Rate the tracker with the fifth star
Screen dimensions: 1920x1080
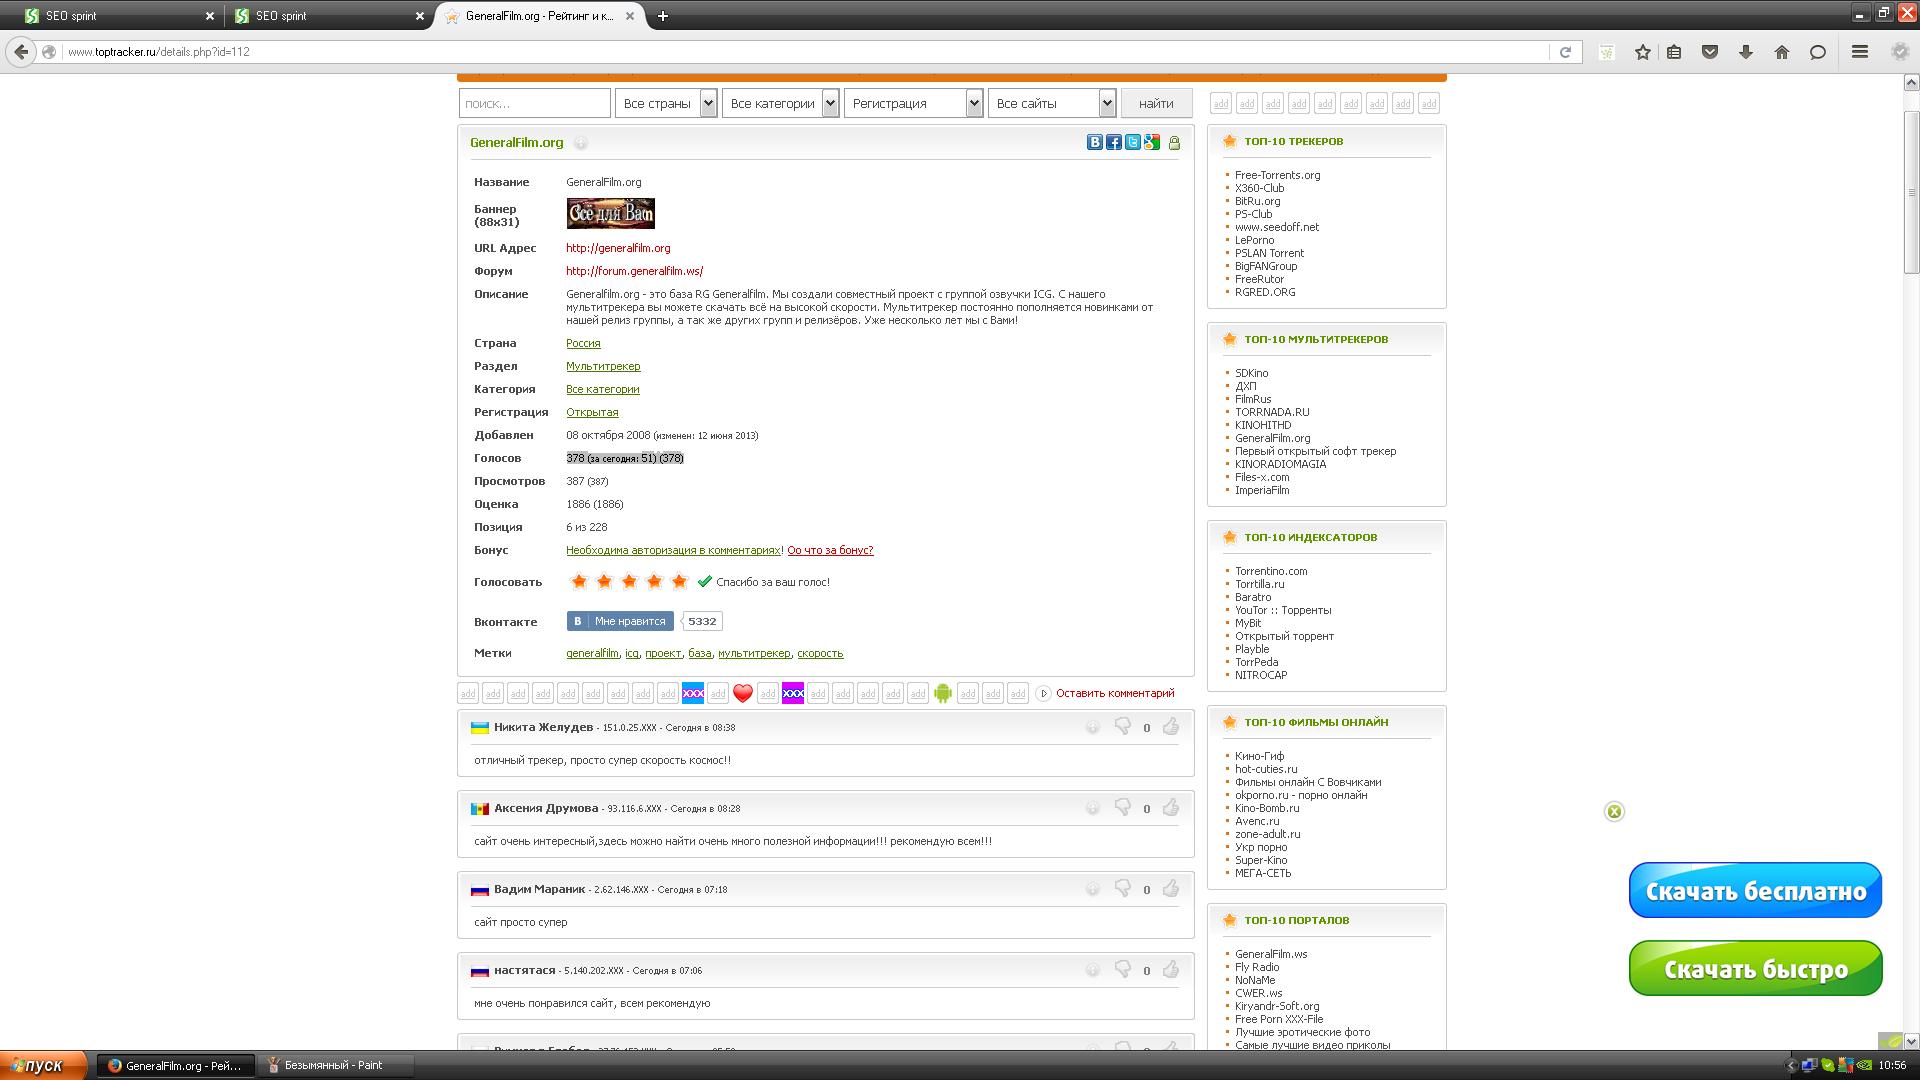679,581
